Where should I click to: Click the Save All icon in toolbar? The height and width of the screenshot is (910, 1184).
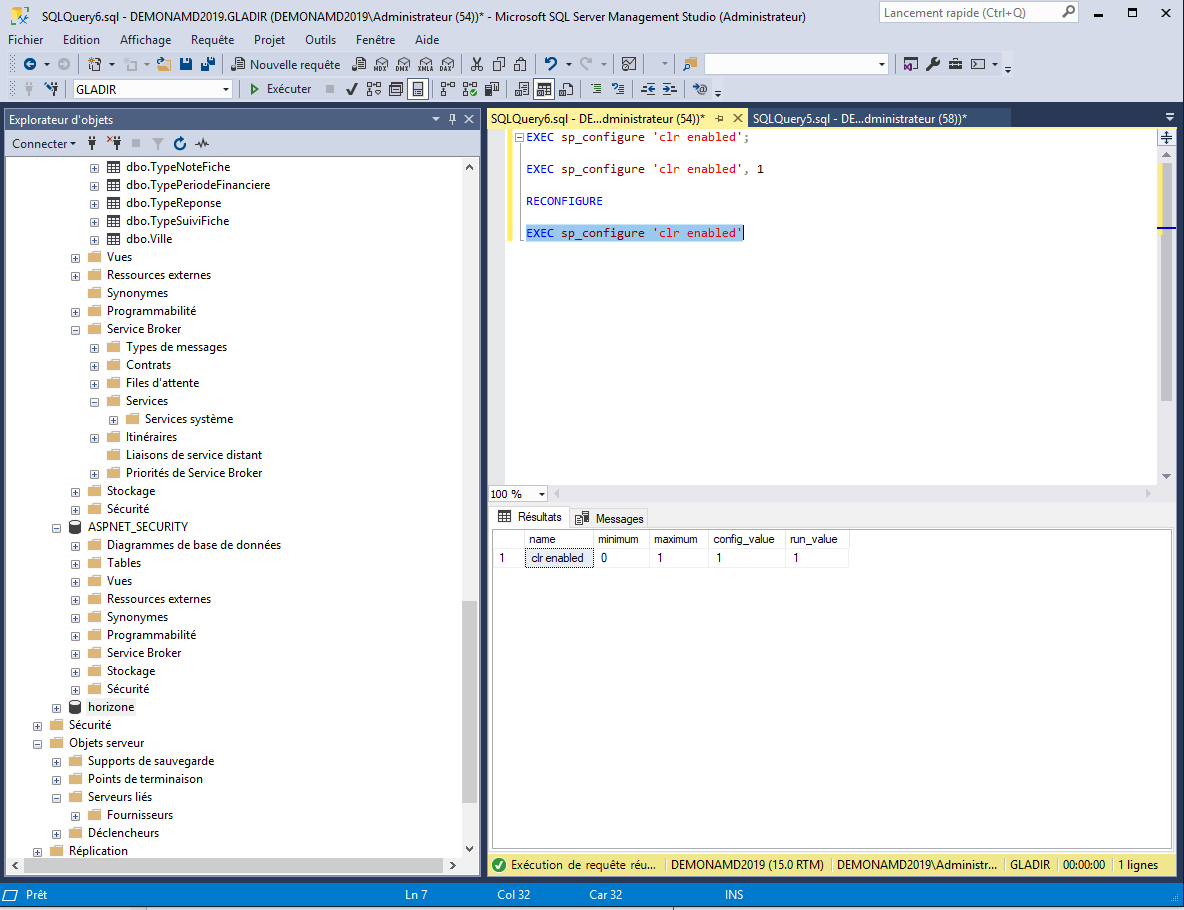(207, 64)
